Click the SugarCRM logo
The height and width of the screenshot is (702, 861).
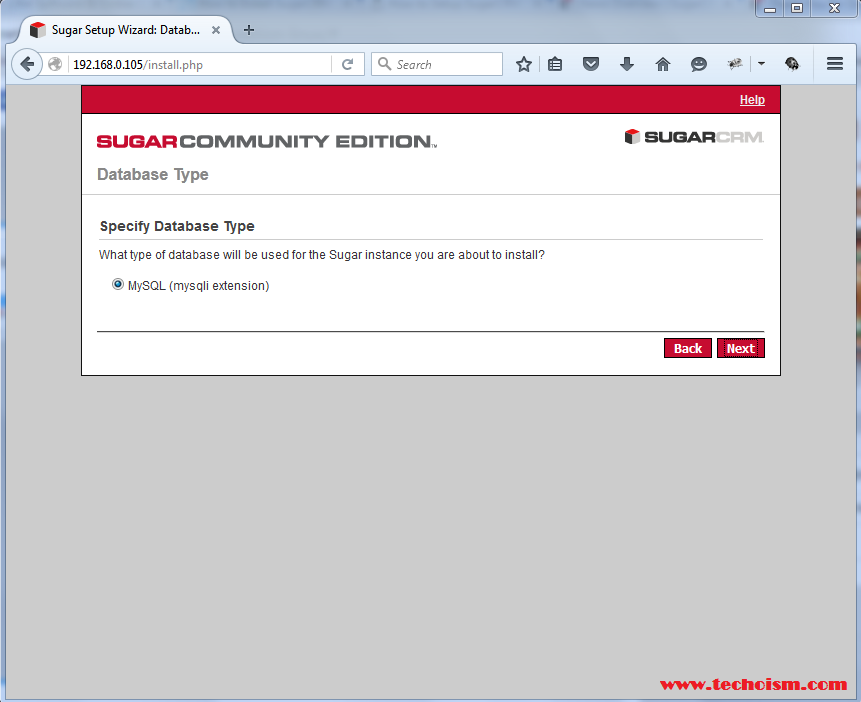tap(694, 137)
